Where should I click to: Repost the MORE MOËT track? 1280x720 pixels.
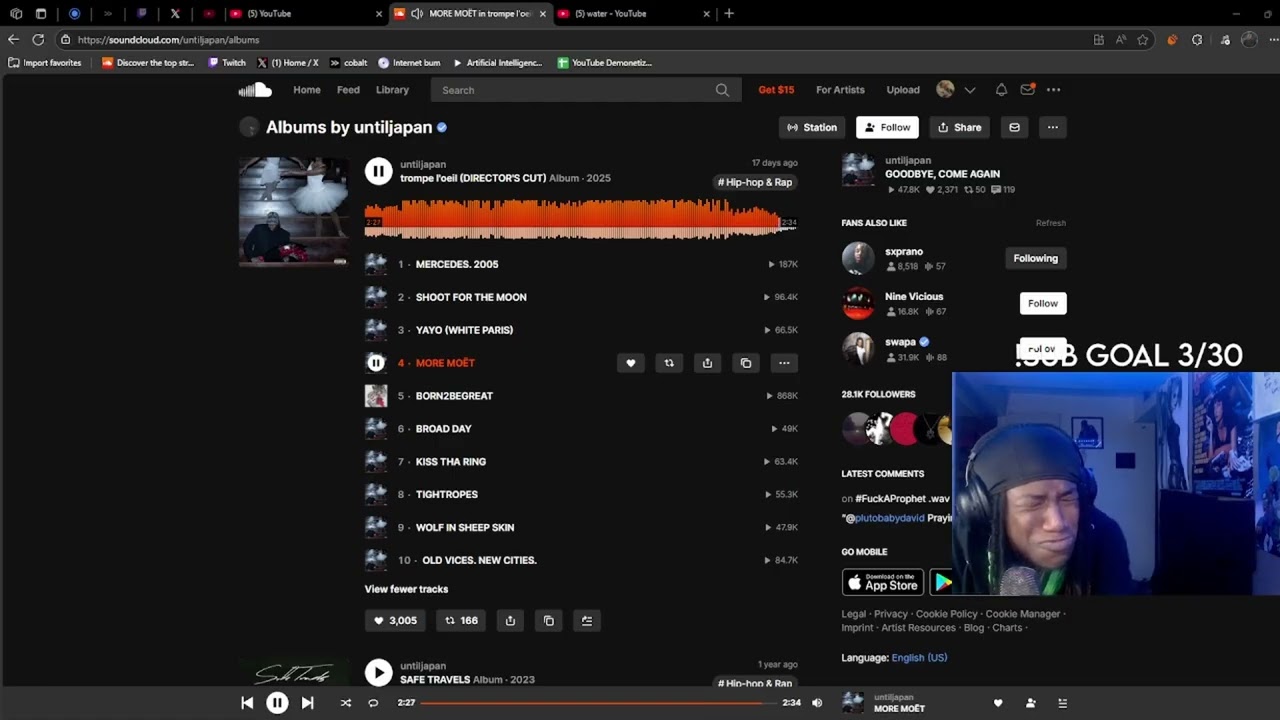[669, 363]
